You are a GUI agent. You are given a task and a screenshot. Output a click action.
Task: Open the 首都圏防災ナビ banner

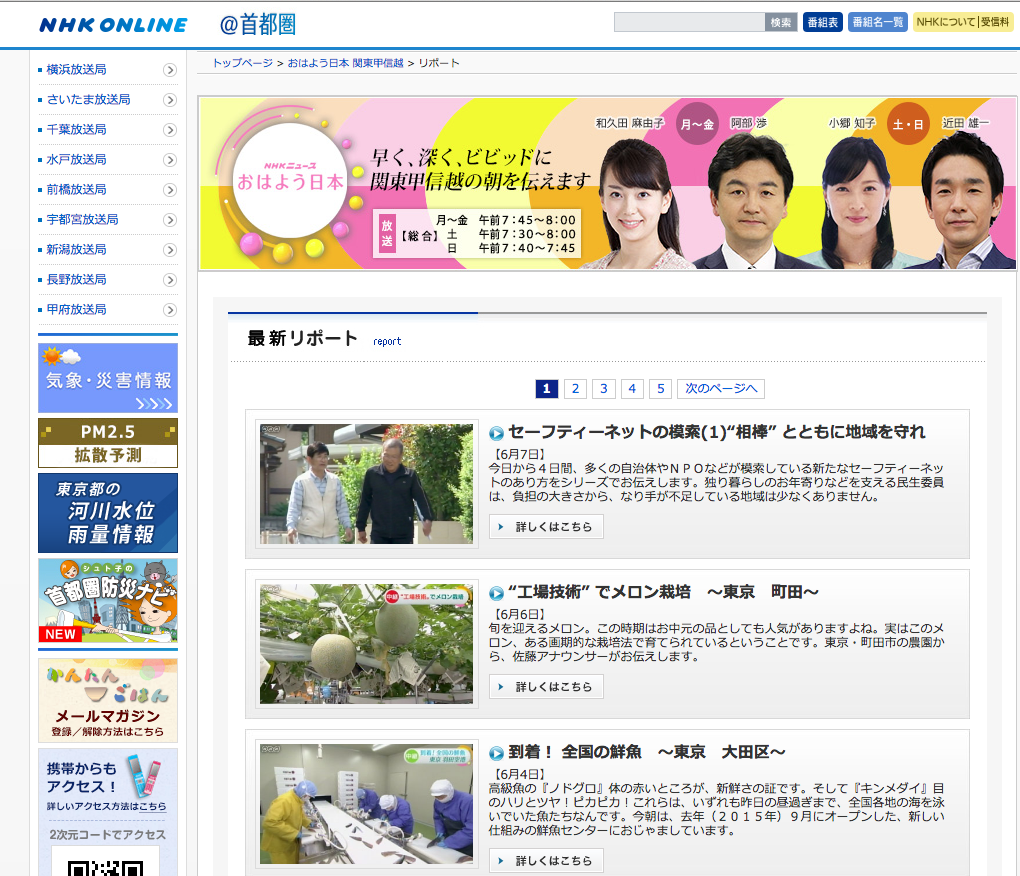pos(108,600)
